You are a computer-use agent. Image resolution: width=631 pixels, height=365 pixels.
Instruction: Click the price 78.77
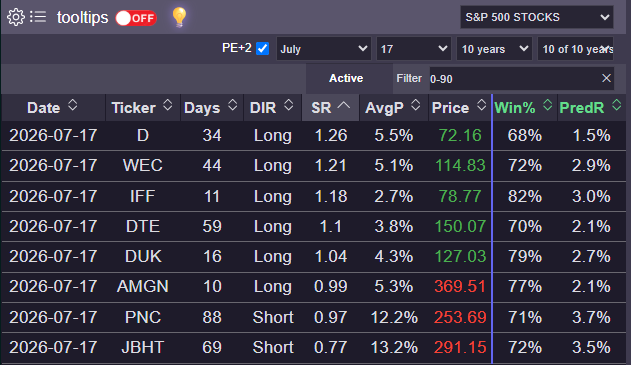pyautogui.click(x=460, y=196)
